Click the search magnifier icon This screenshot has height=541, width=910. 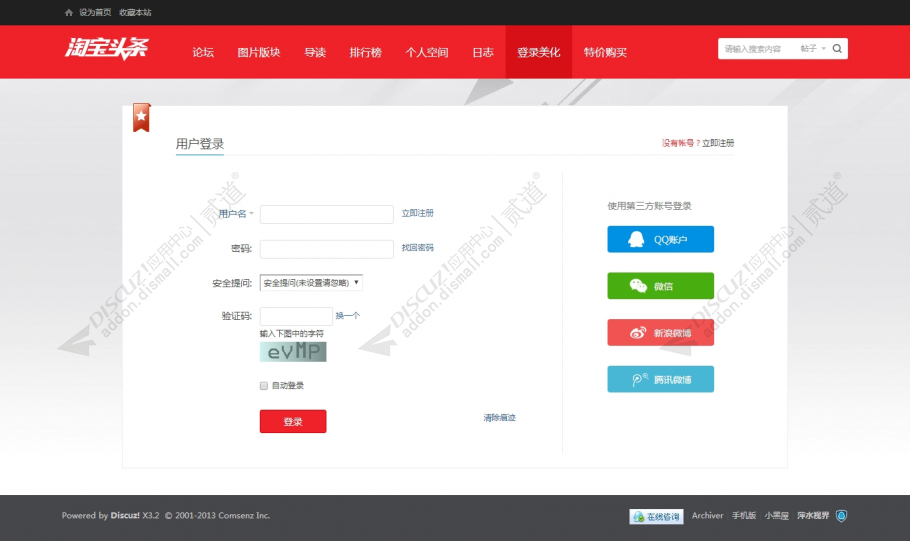(837, 49)
